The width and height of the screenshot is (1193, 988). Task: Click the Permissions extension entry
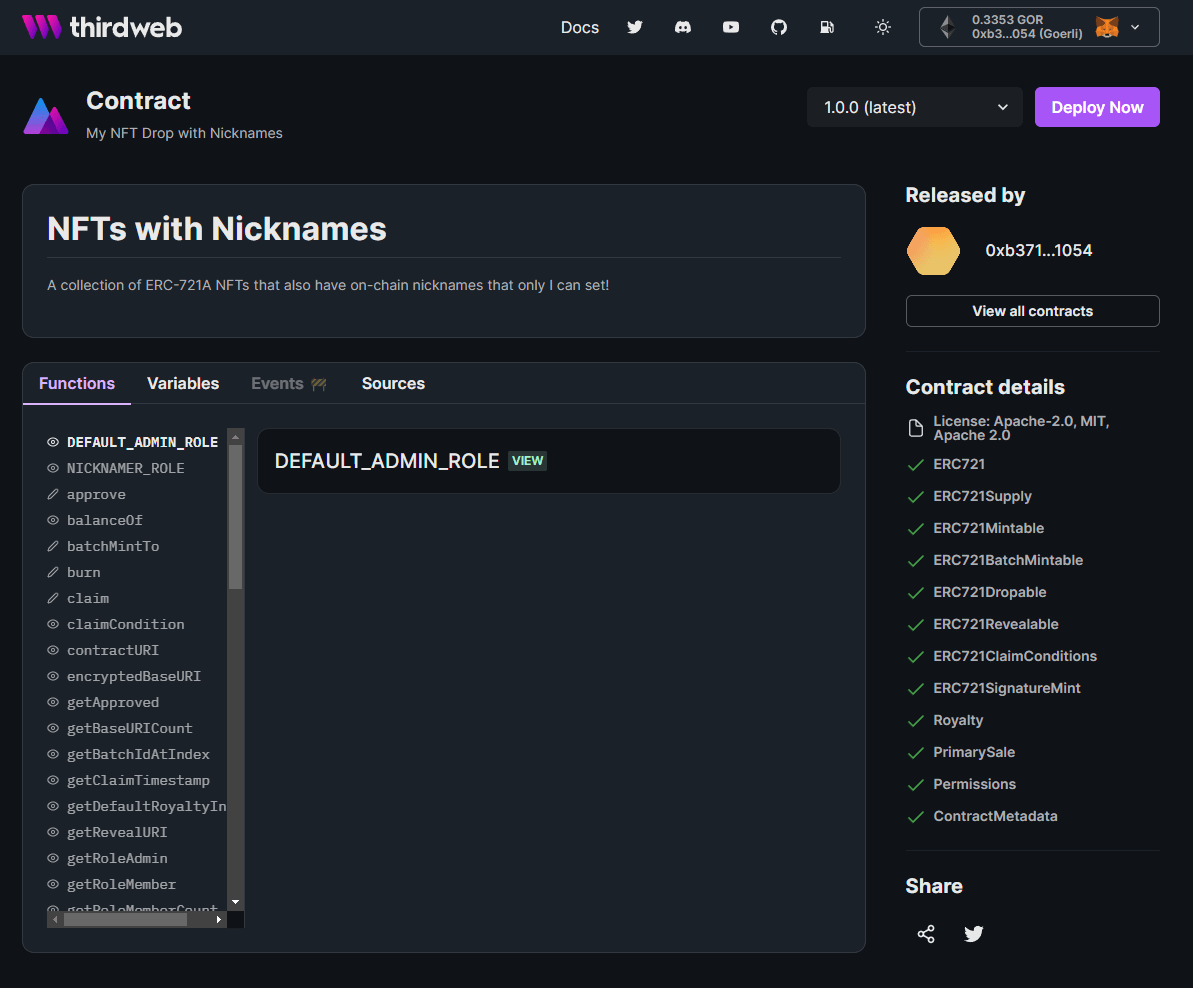962,783
